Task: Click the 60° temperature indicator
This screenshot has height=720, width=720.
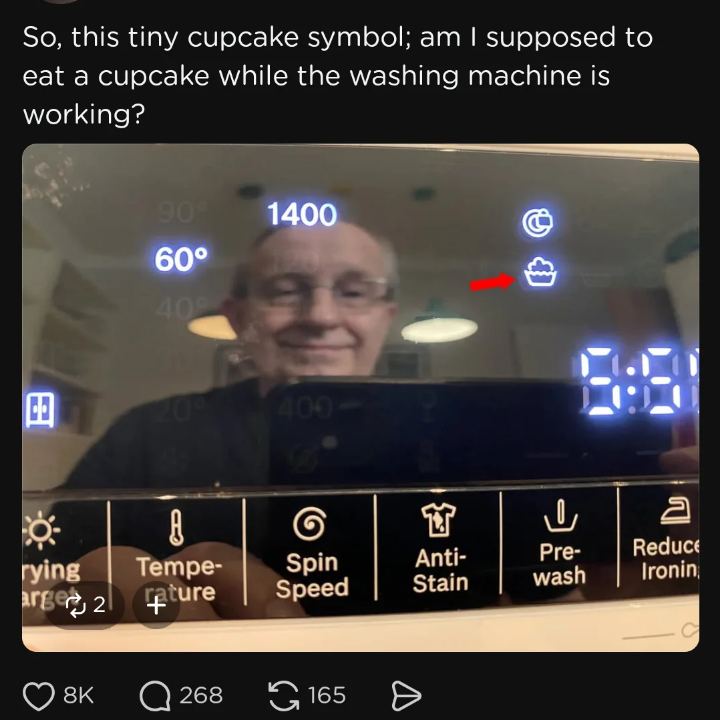Action: tap(181, 259)
